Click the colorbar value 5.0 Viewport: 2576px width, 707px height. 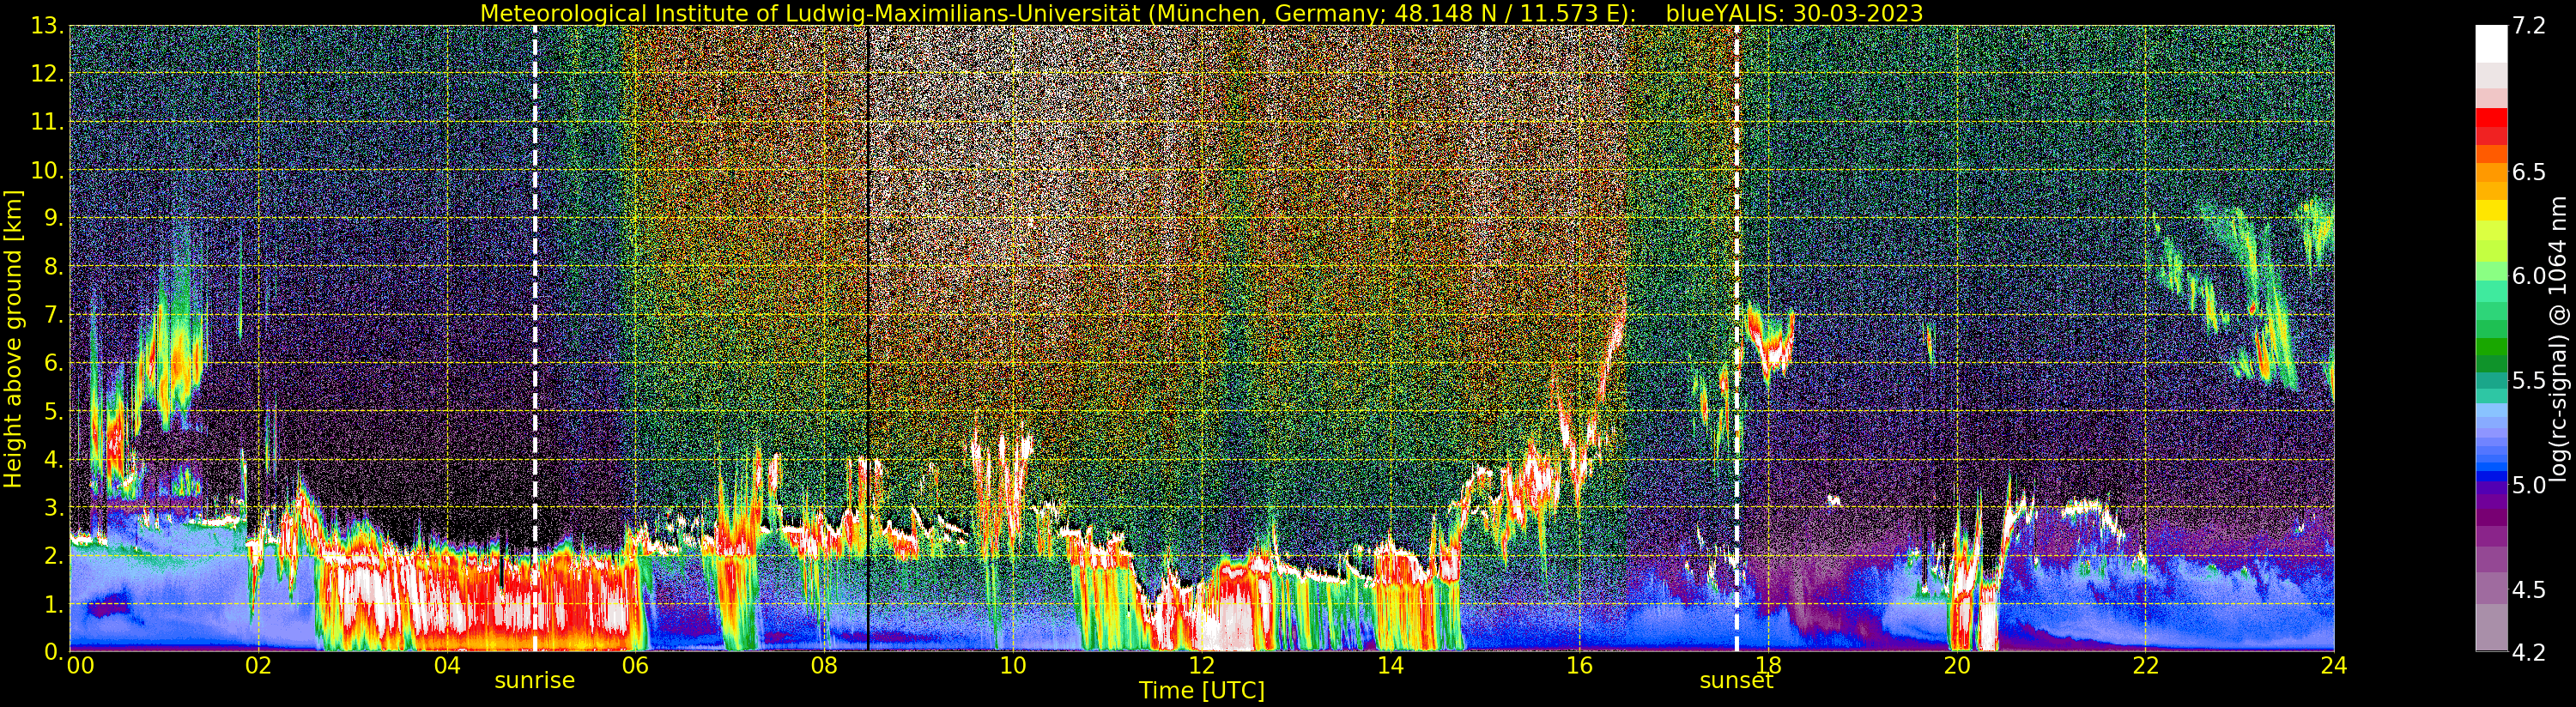2529,485
